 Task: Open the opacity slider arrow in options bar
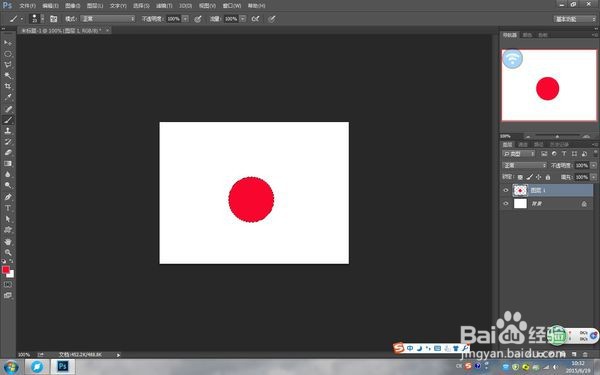pyautogui.click(x=185, y=19)
